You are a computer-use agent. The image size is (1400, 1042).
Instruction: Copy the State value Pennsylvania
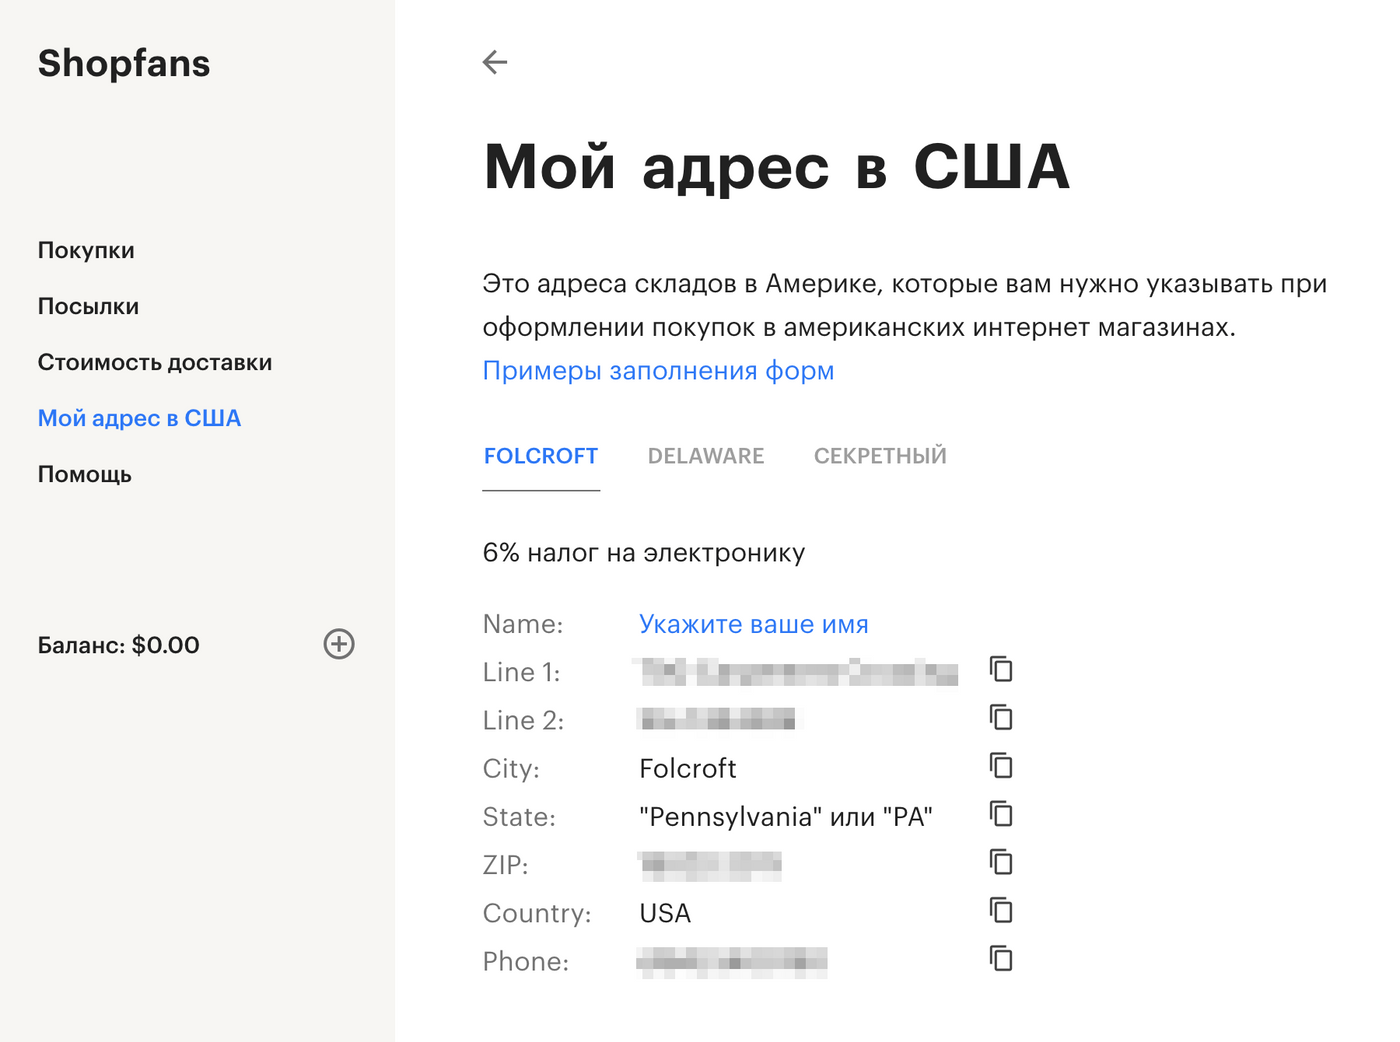click(x=1001, y=813)
